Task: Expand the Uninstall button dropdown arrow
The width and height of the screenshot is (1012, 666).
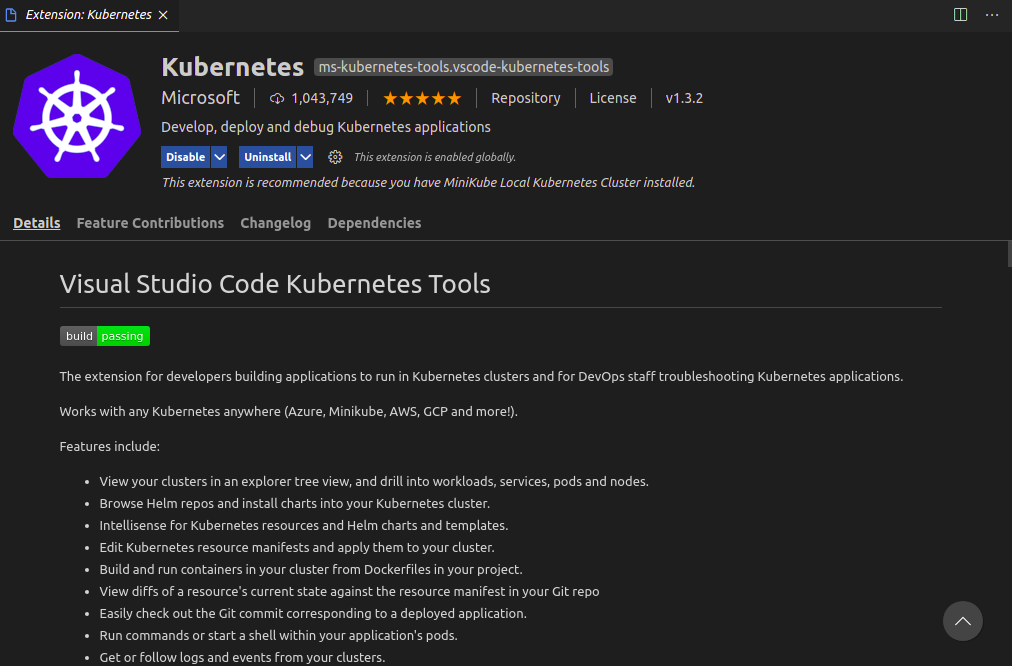Action: click(x=305, y=157)
